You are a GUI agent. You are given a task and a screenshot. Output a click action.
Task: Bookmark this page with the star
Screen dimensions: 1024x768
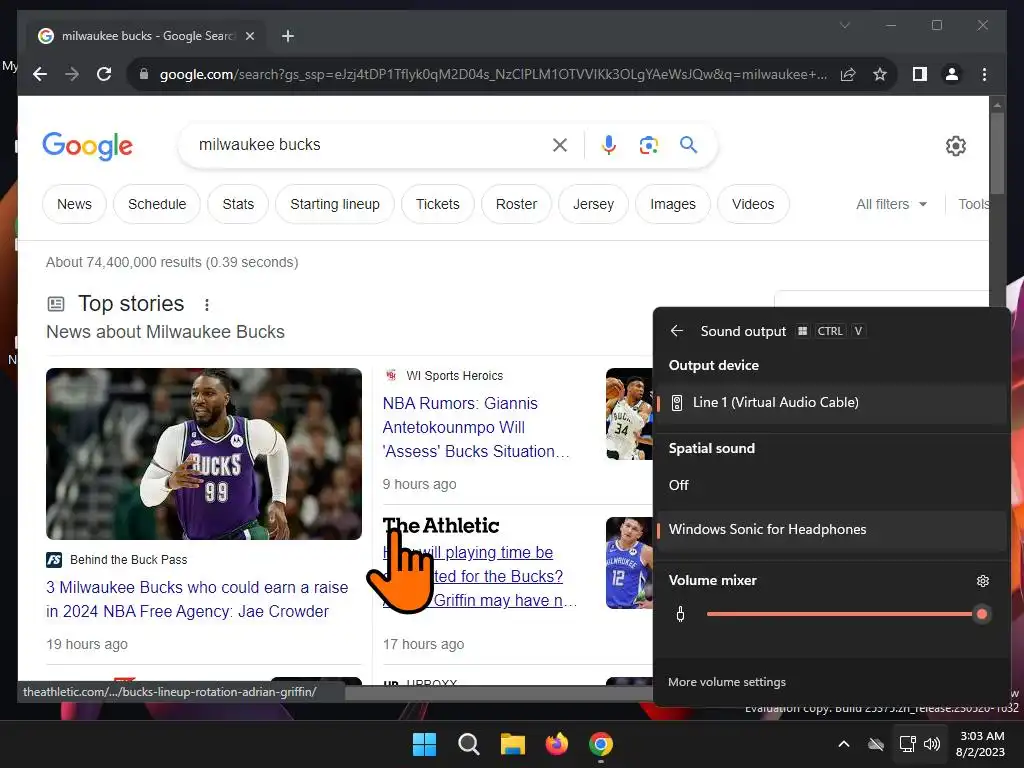[880, 74]
